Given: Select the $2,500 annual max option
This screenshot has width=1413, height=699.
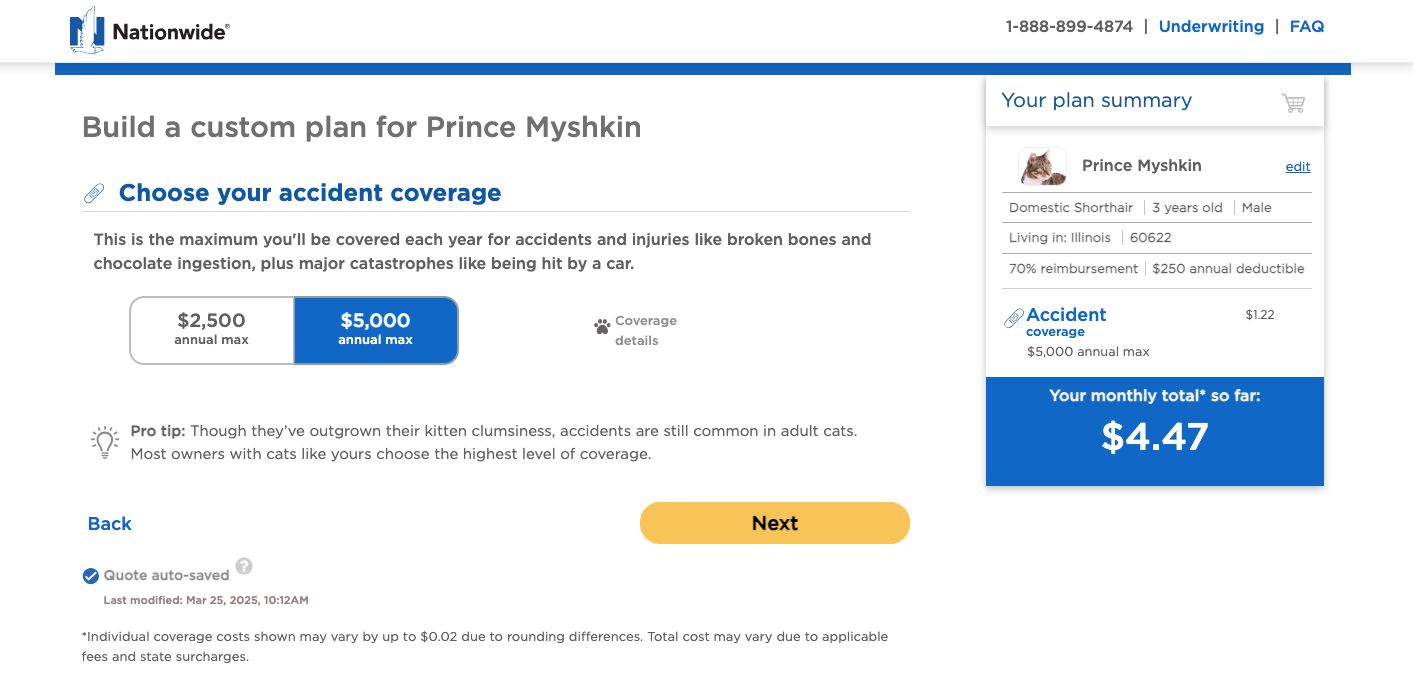Looking at the screenshot, I should [212, 330].
